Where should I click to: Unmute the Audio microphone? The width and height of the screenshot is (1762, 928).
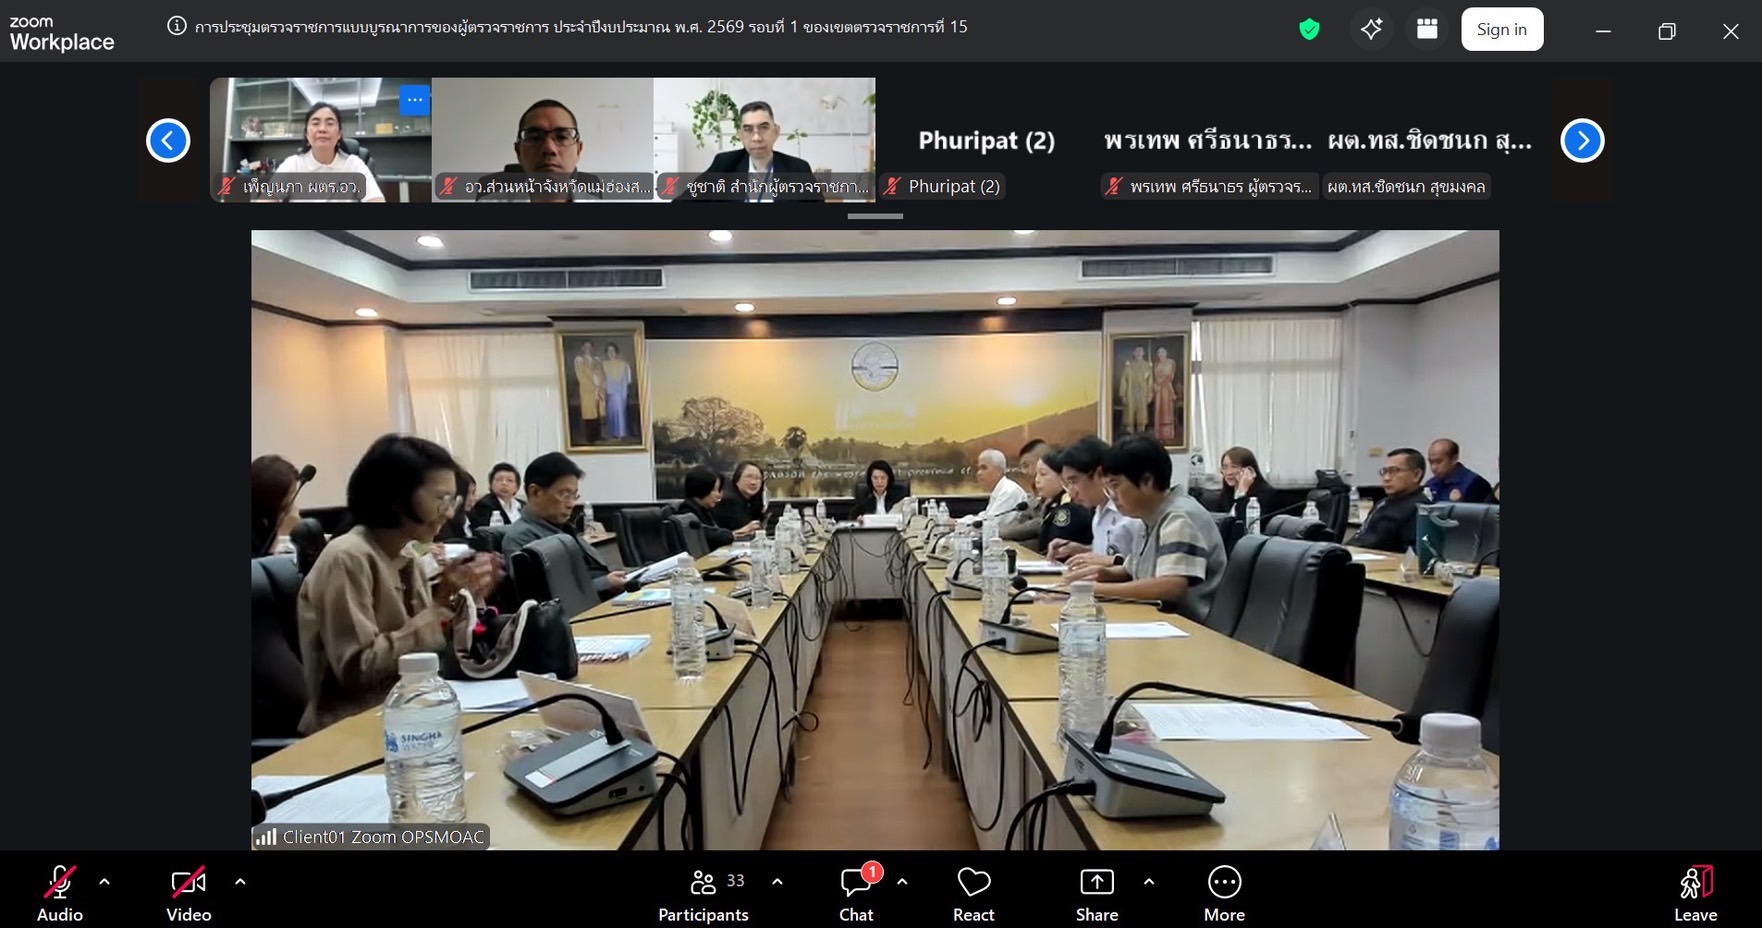click(x=60, y=894)
